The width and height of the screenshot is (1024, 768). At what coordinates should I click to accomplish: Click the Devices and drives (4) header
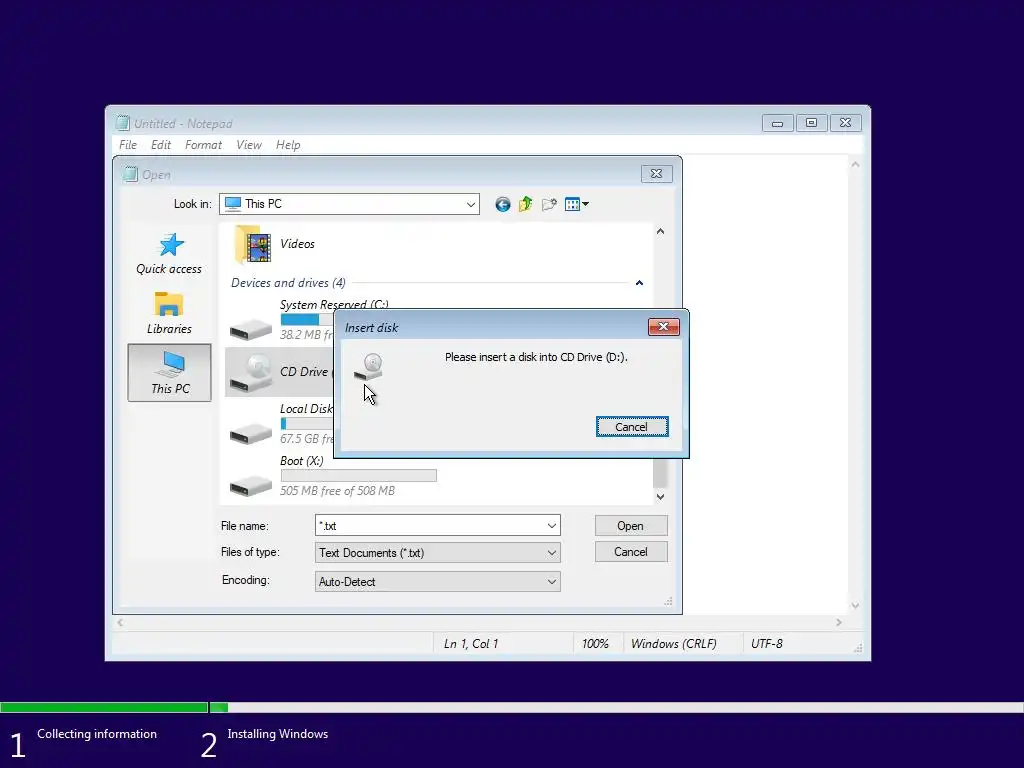288,283
